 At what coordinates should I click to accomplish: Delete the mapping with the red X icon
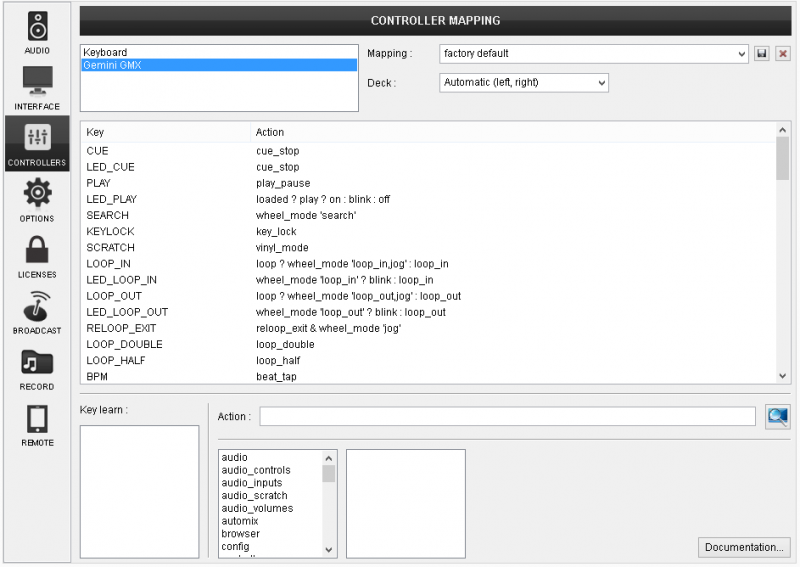click(782, 53)
